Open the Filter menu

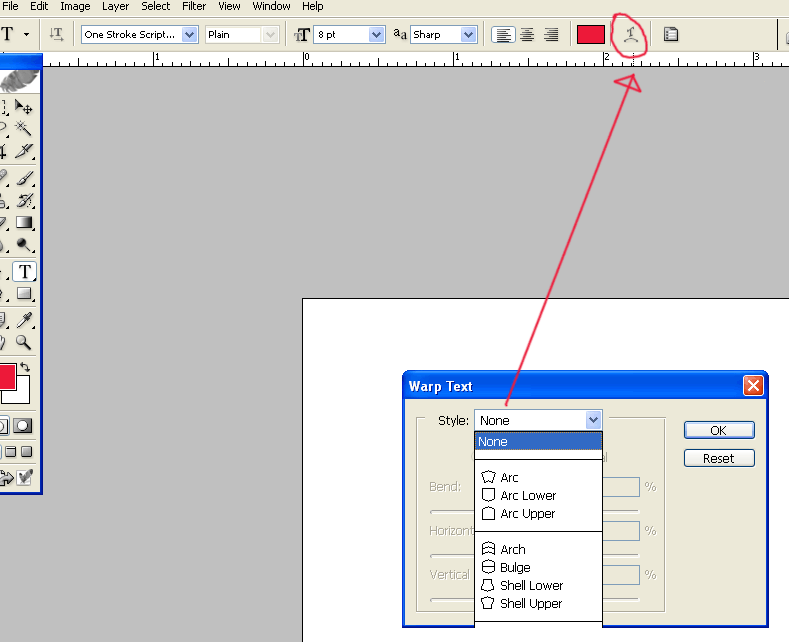tap(194, 6)
